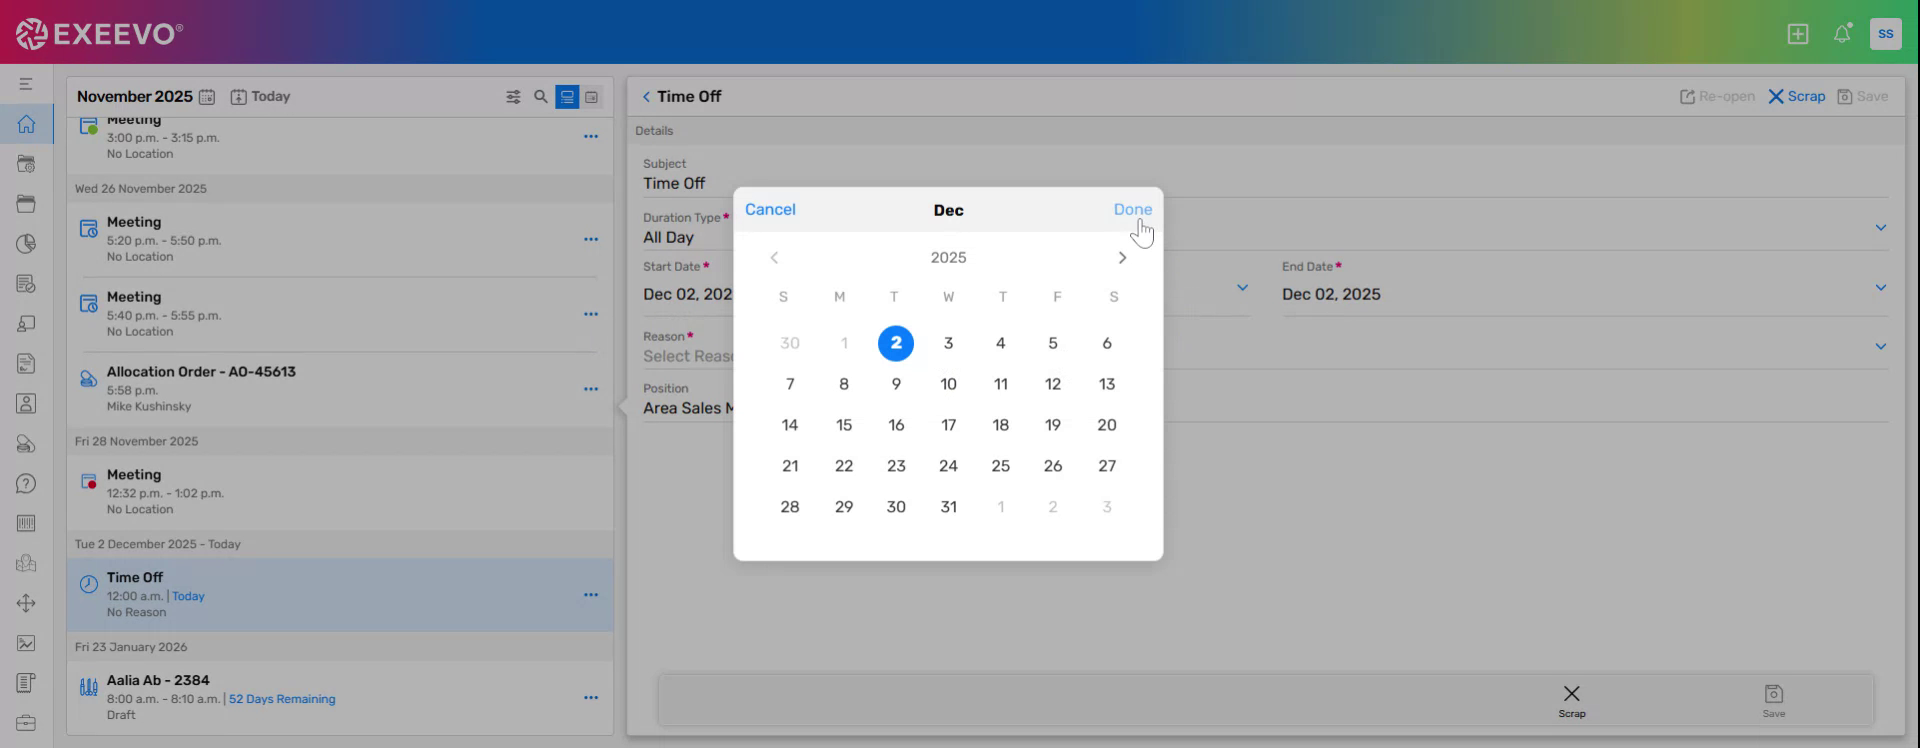Click Save in the top toolbar
Screen dimensions: 1920x748
1862,97
